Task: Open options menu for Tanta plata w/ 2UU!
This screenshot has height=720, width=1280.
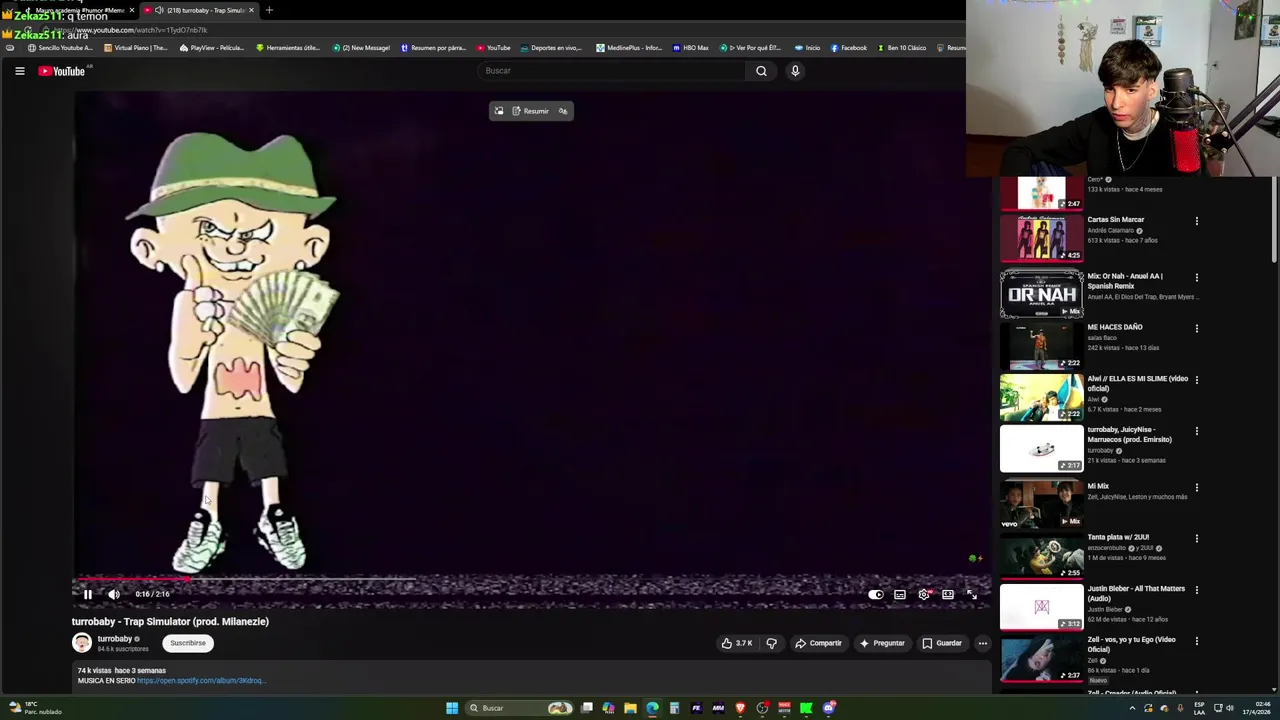Action: (x=1196, y=539)
